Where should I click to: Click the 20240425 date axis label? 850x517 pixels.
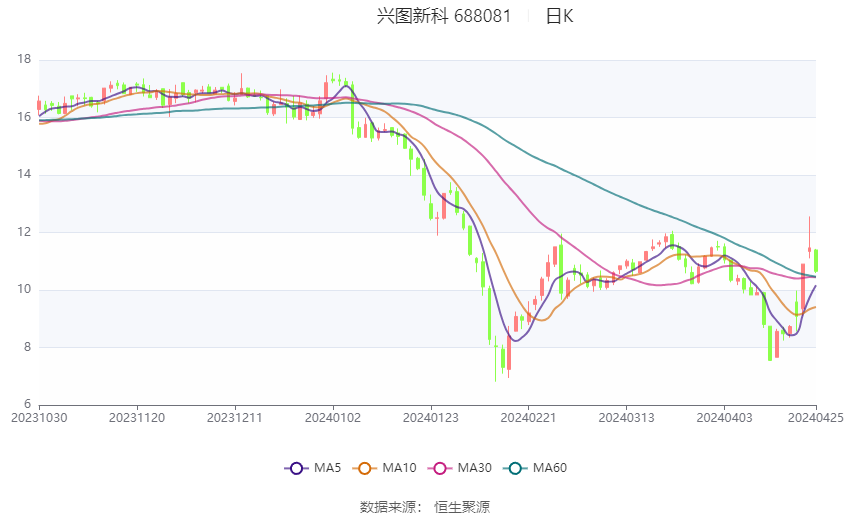[x=816, y=418]
